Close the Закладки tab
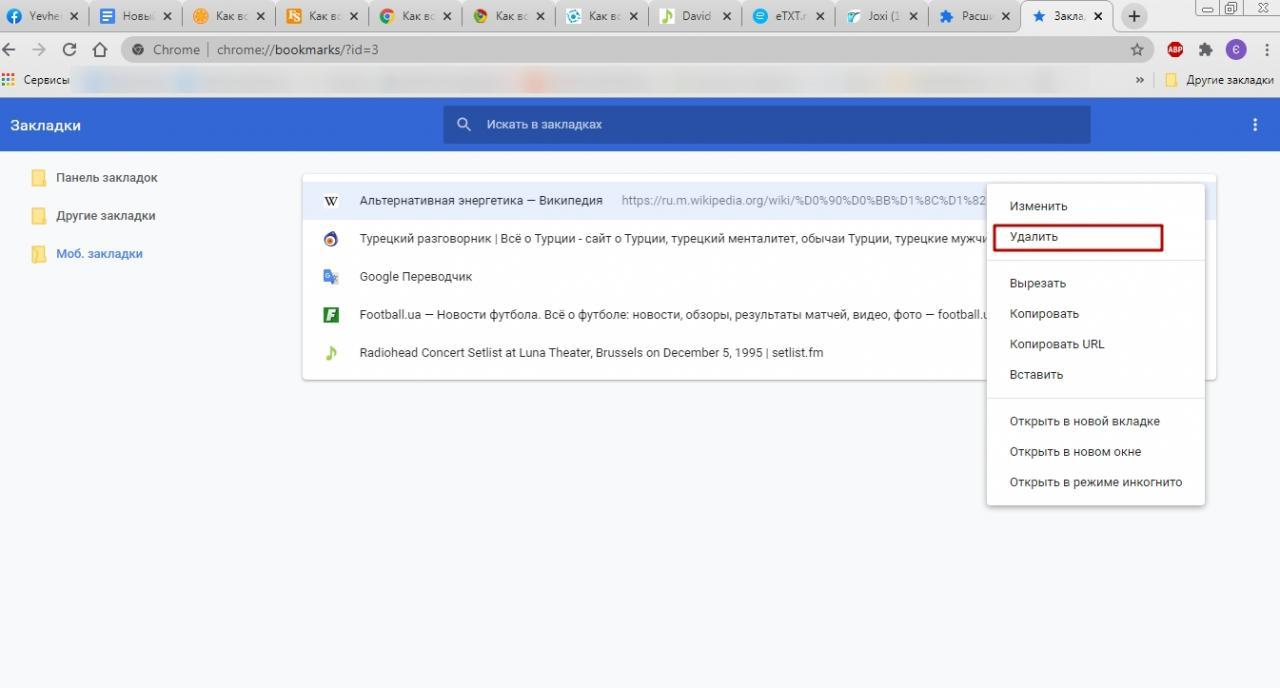Screen dimensions: 1280x688 1100,16
